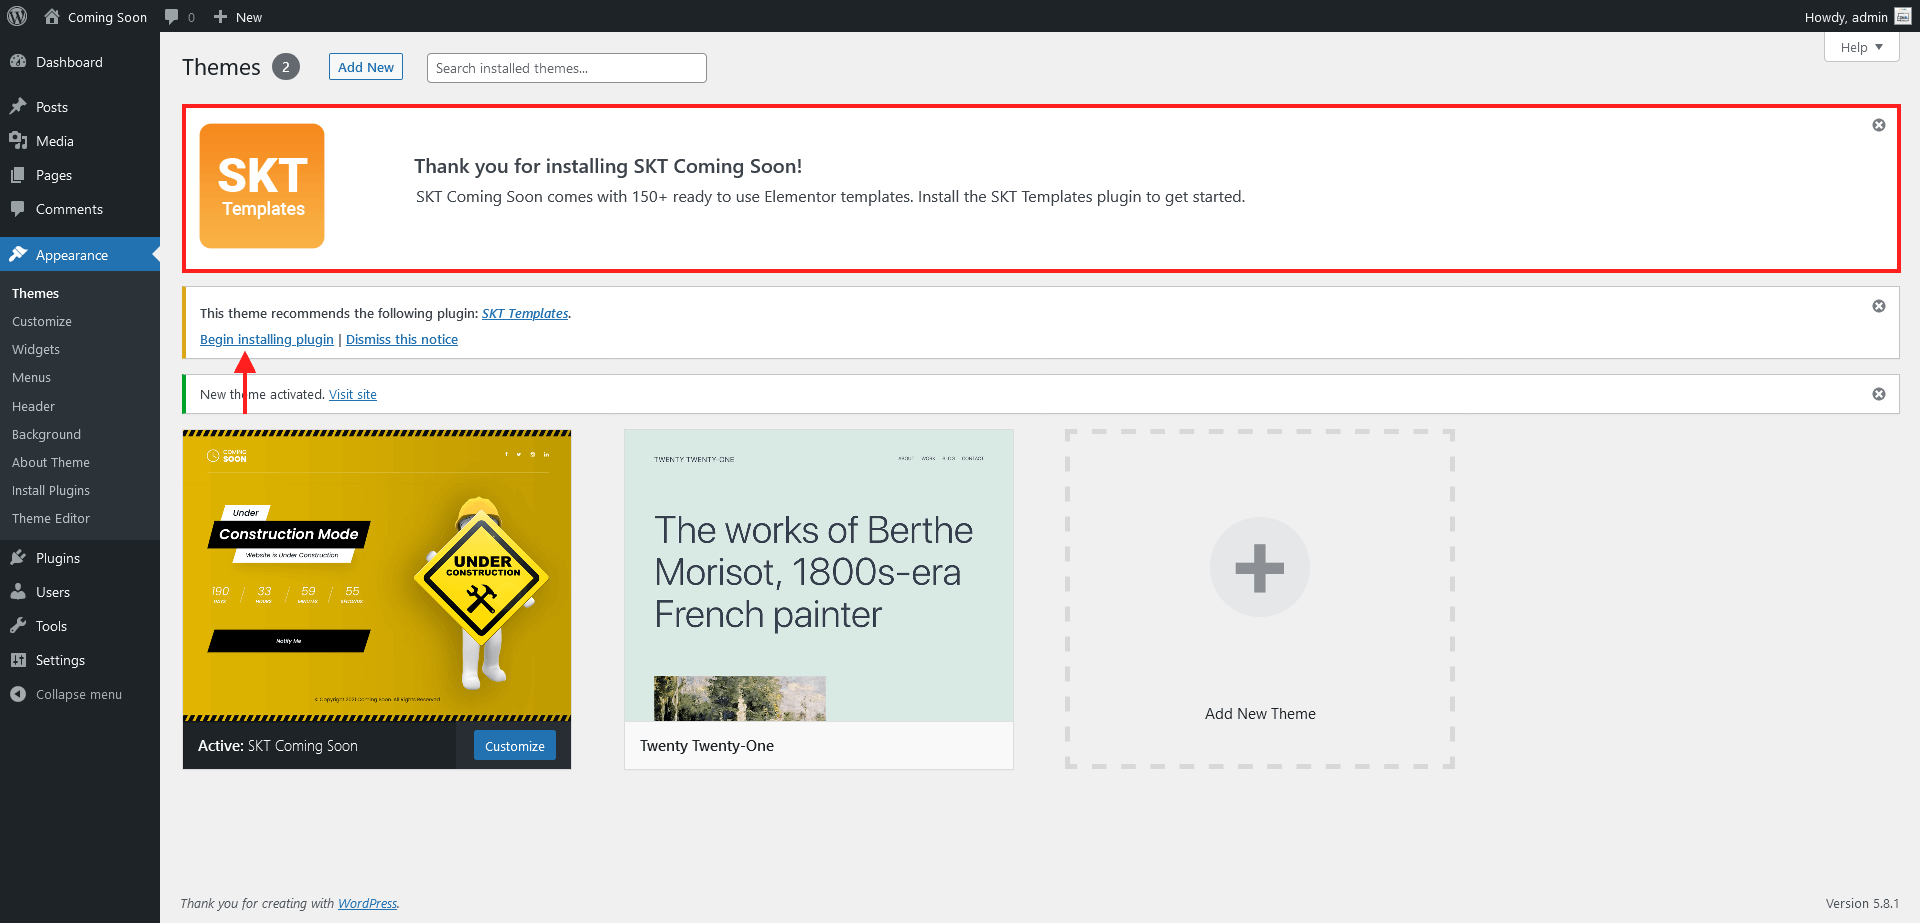Click the Users person icon
1920x923 pixels.
point(18,591)
